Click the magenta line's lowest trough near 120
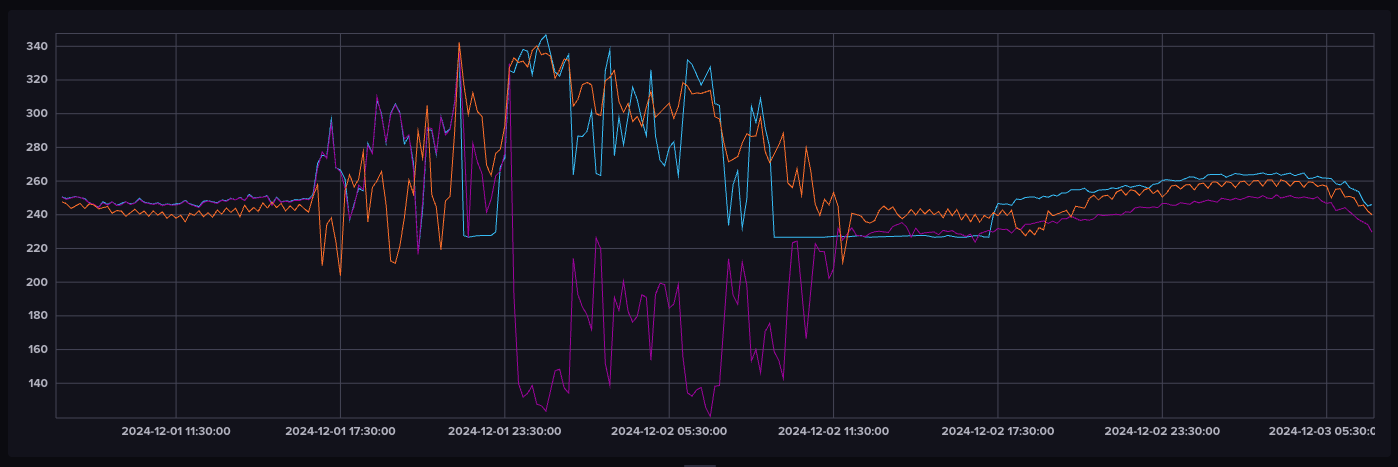Screen dimensions: 1398x467 (711, 415)
